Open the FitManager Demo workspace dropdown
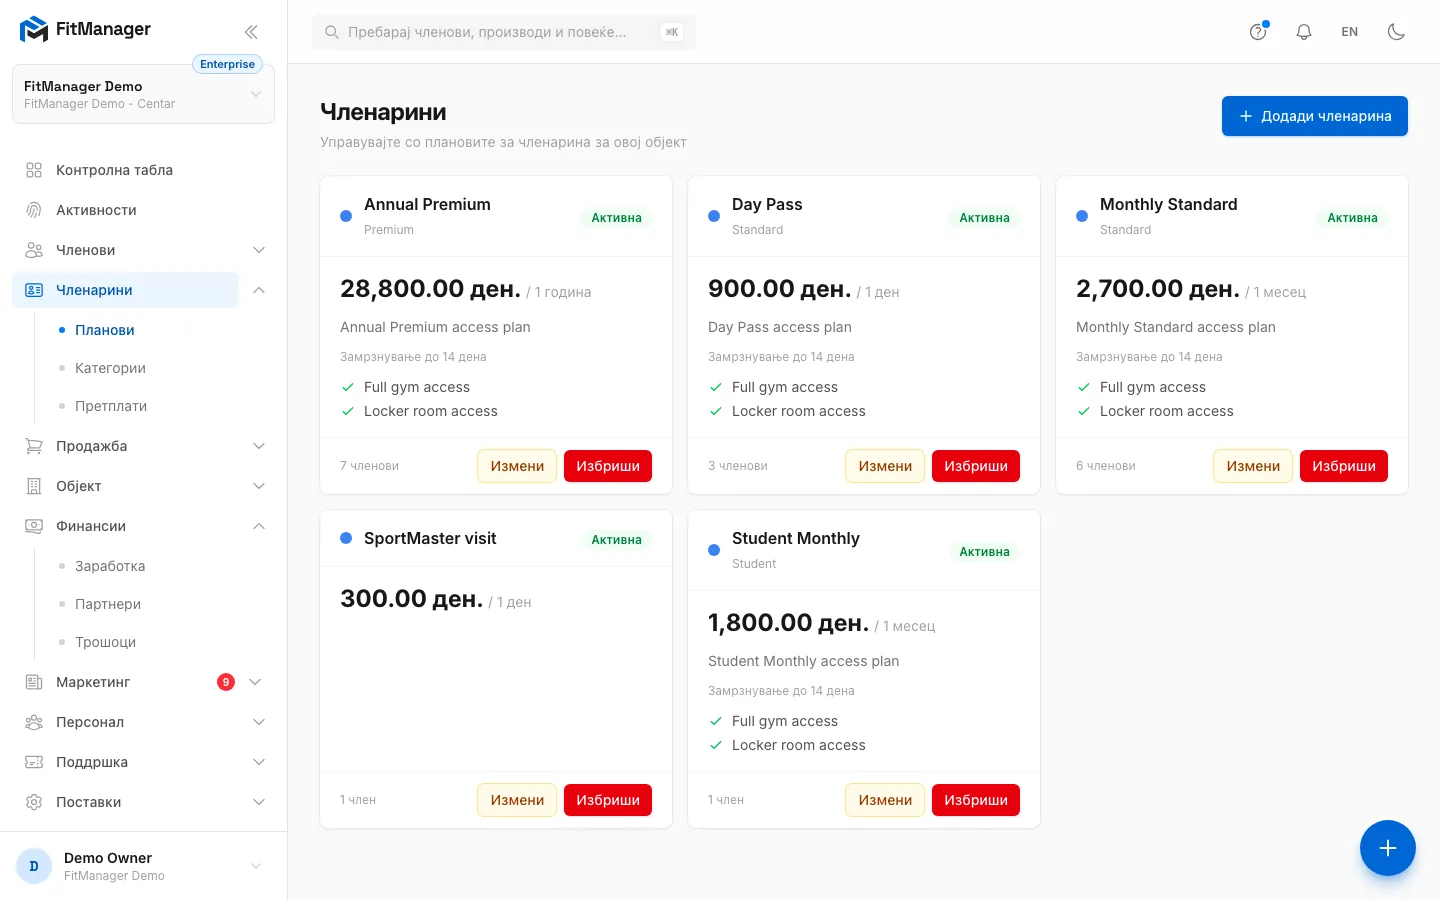 tap(143, 94)
